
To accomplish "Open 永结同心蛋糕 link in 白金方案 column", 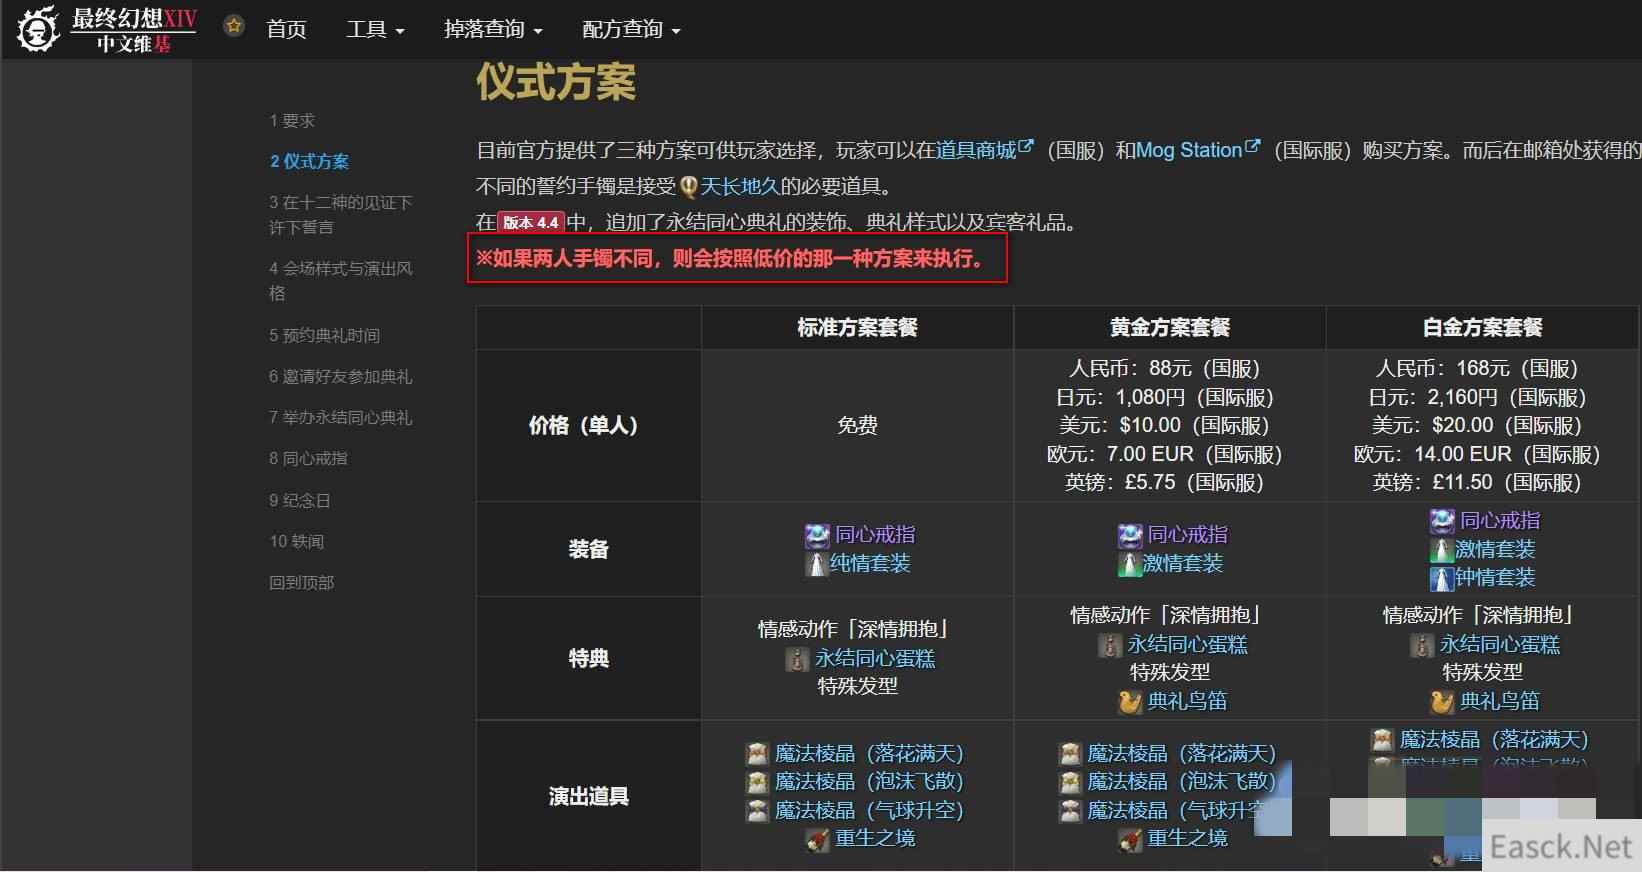I will coord(1500,644).
